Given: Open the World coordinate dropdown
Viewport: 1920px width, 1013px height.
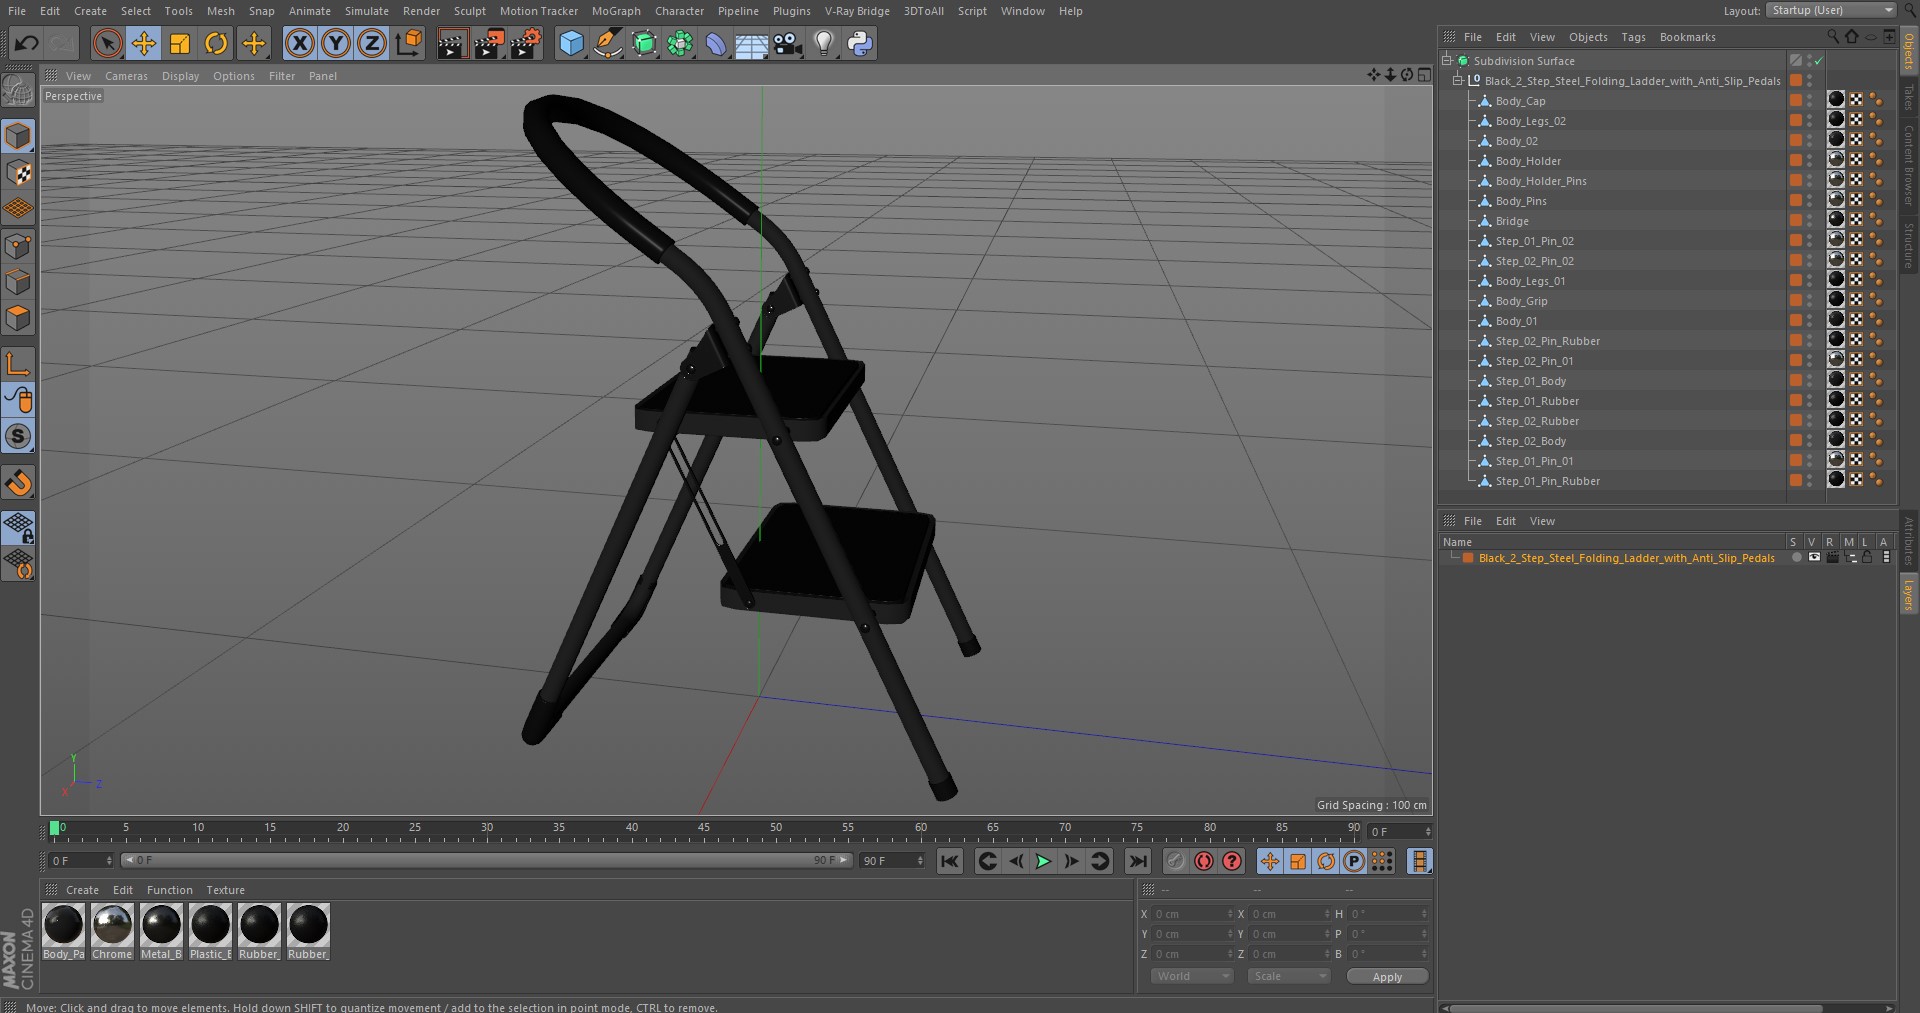Looking at the screenshot, I should pyautogui.click(x=1192, y=976).
